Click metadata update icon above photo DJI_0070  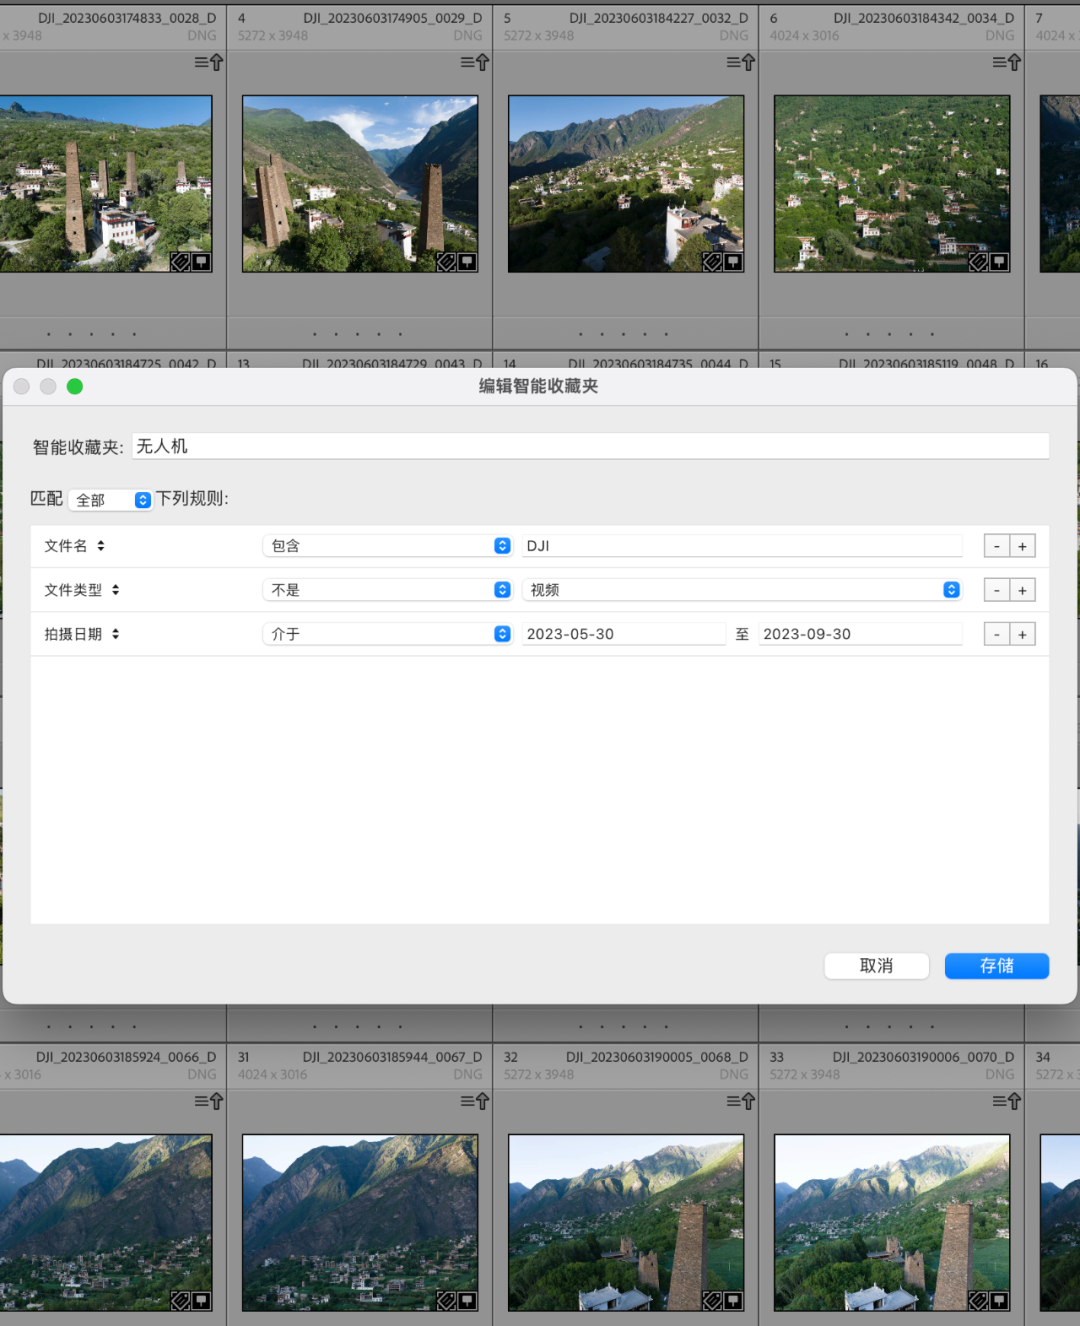pos(1006,1101)
